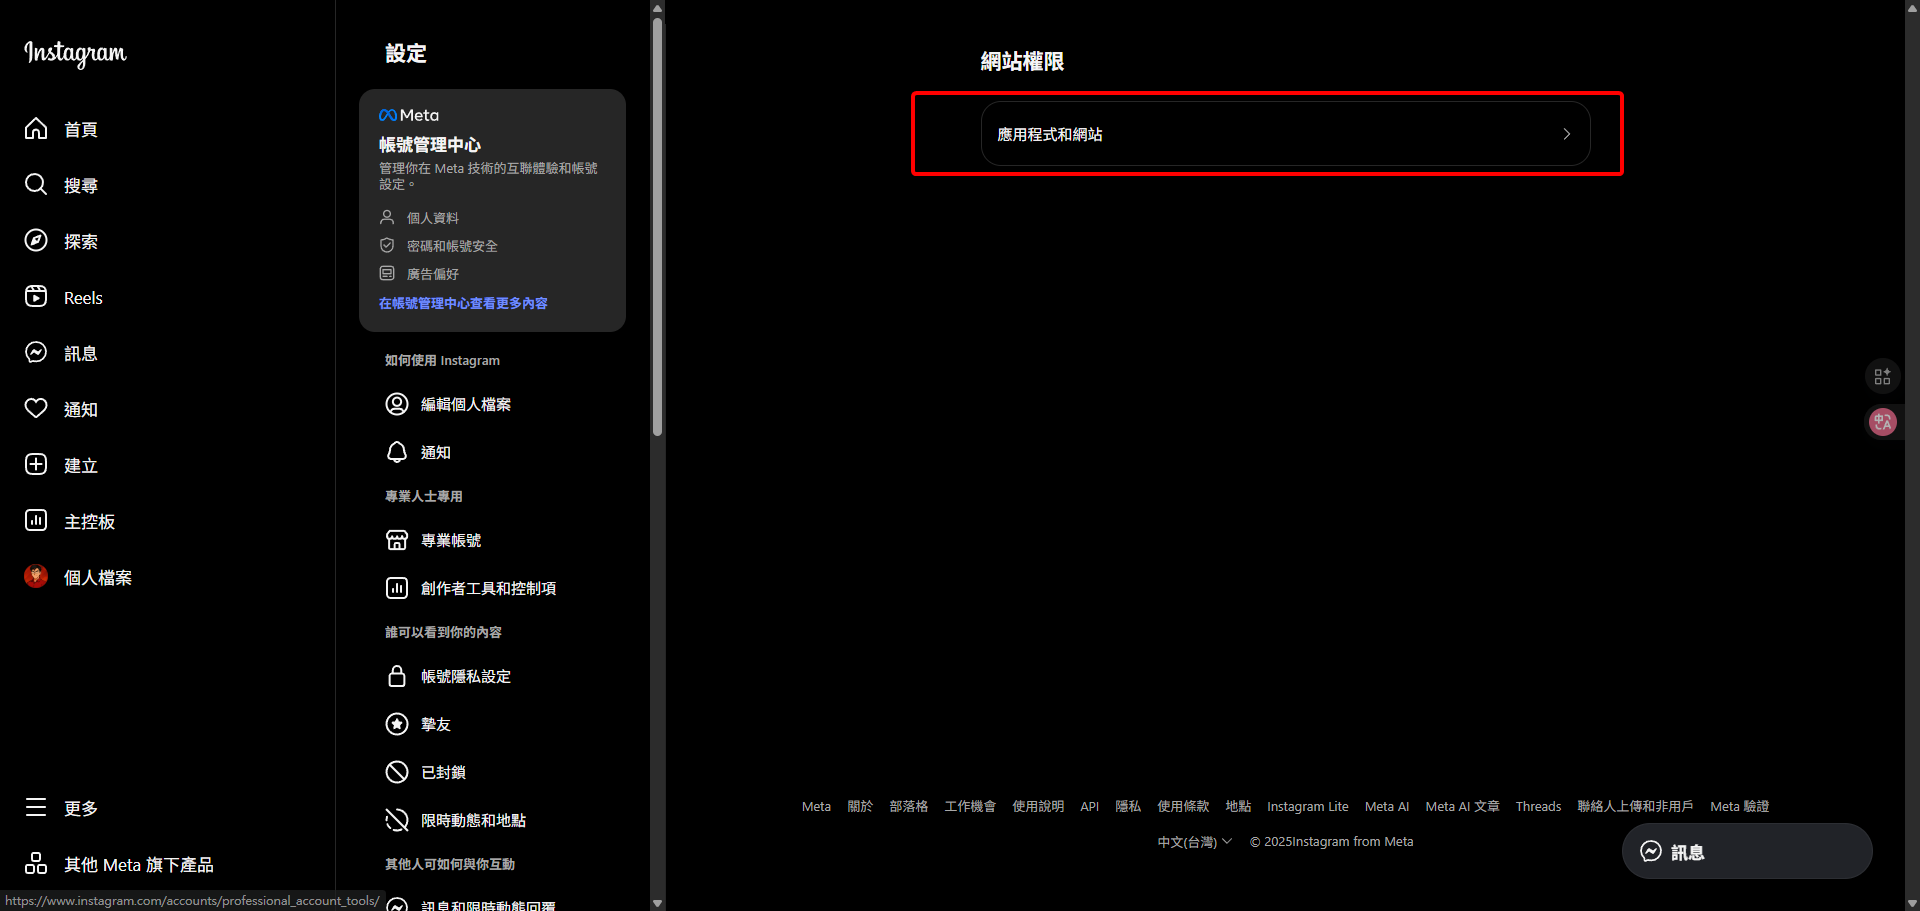Select 編輯個人檔案 in settings menu
The height and width of the screenshot is (911, 1920).
465,404
